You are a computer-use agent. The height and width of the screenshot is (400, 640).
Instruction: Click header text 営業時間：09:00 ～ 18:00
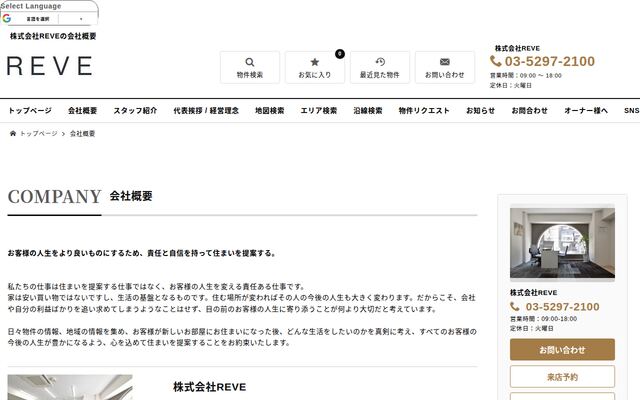pos(526,76)
